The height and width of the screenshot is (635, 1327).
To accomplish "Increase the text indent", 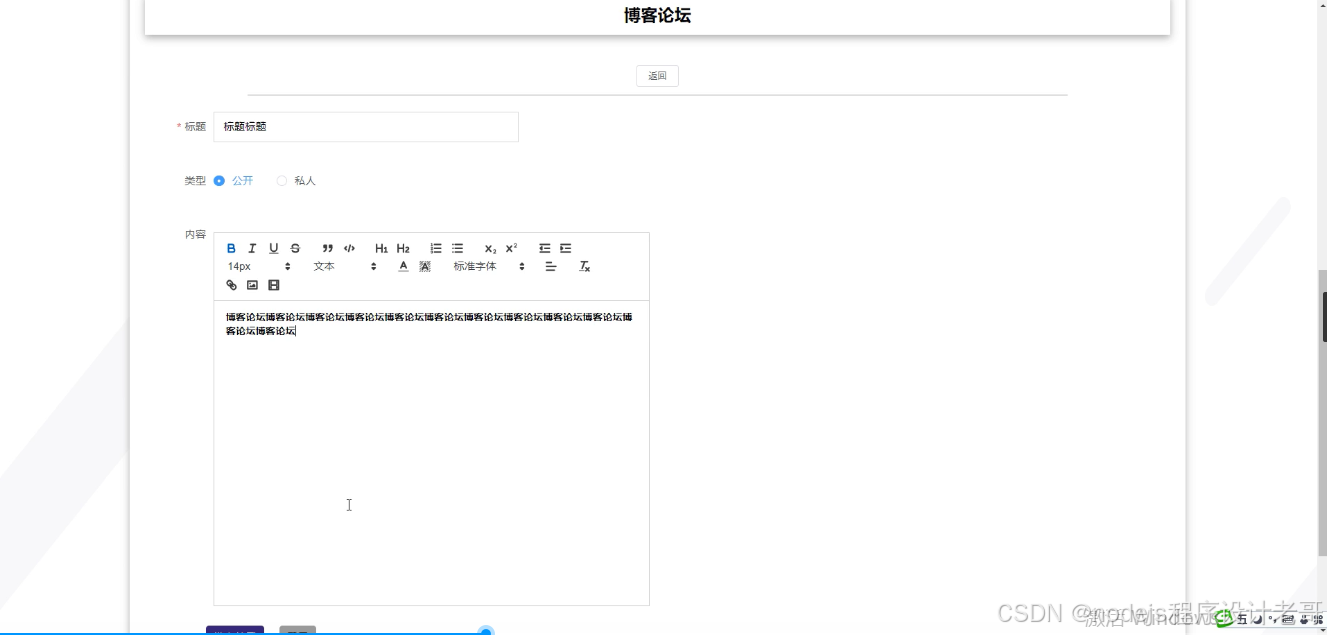I will (x=565, y=248).
